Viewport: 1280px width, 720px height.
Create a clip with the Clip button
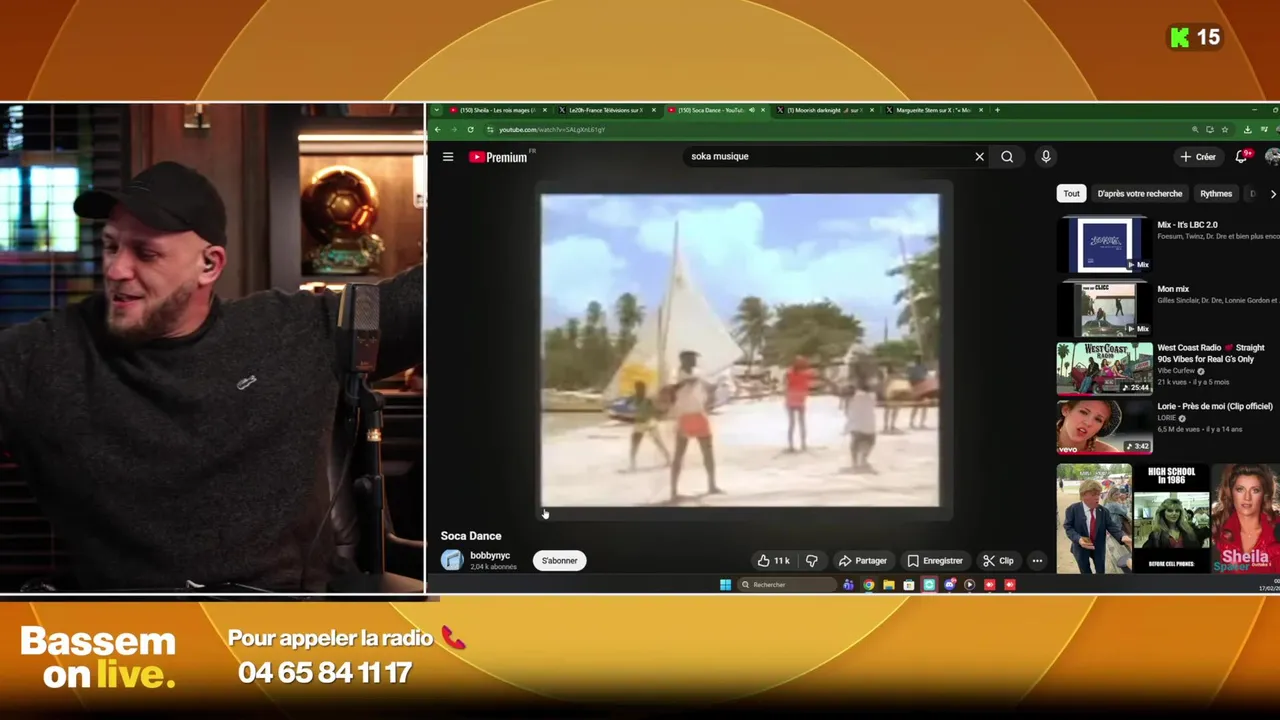pyautogui.click(x=998, y=561)
